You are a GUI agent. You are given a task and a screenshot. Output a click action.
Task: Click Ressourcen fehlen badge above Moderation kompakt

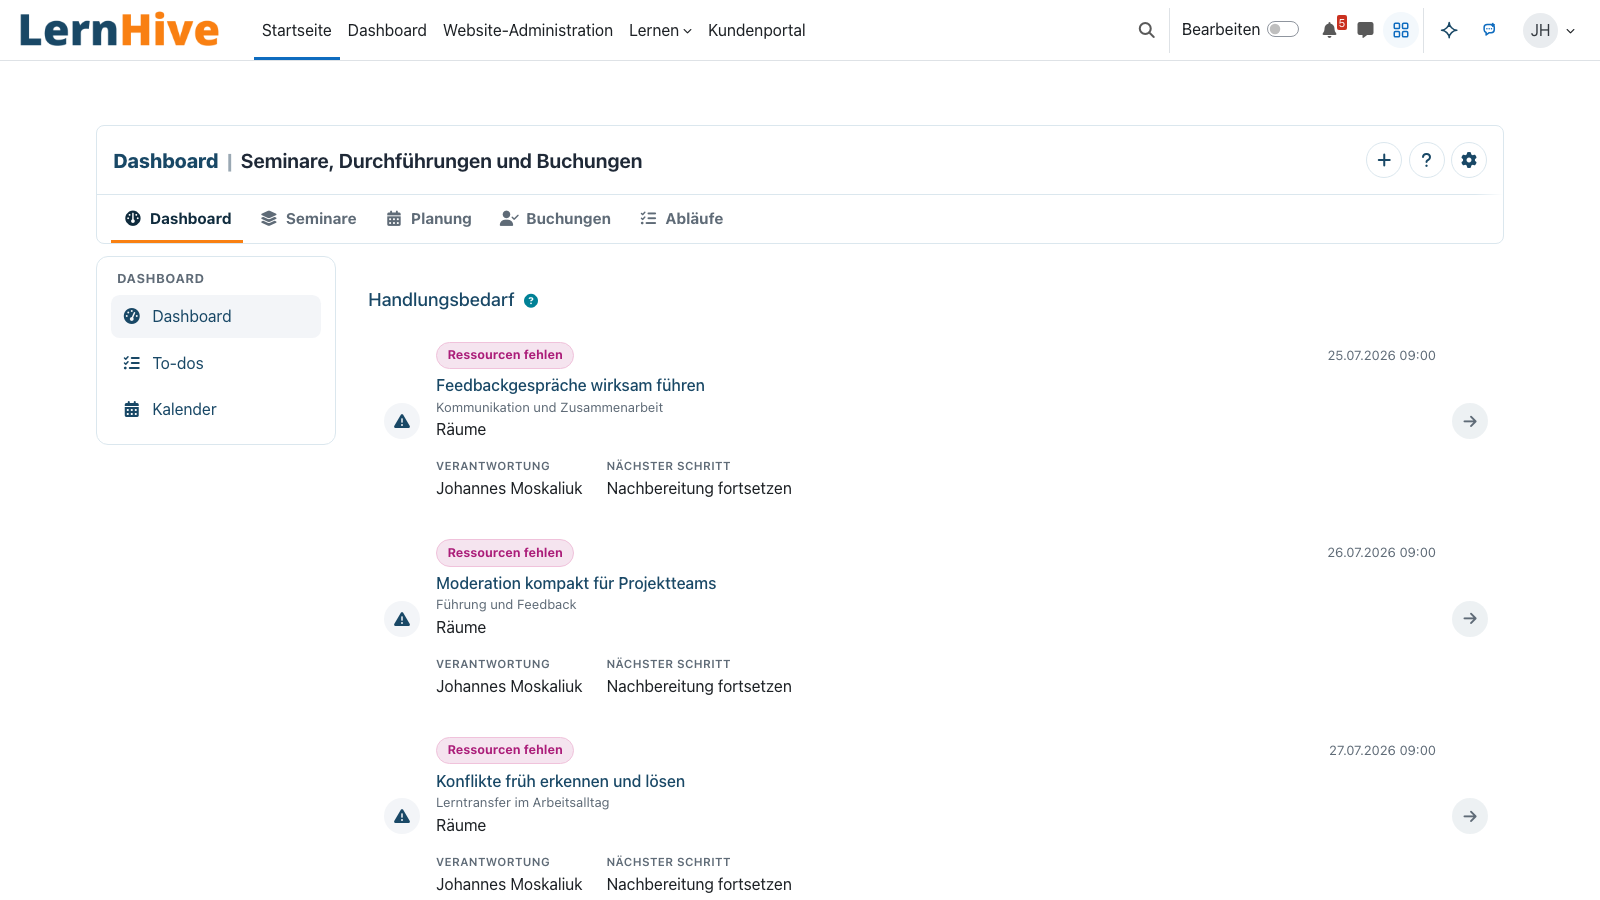505,553
